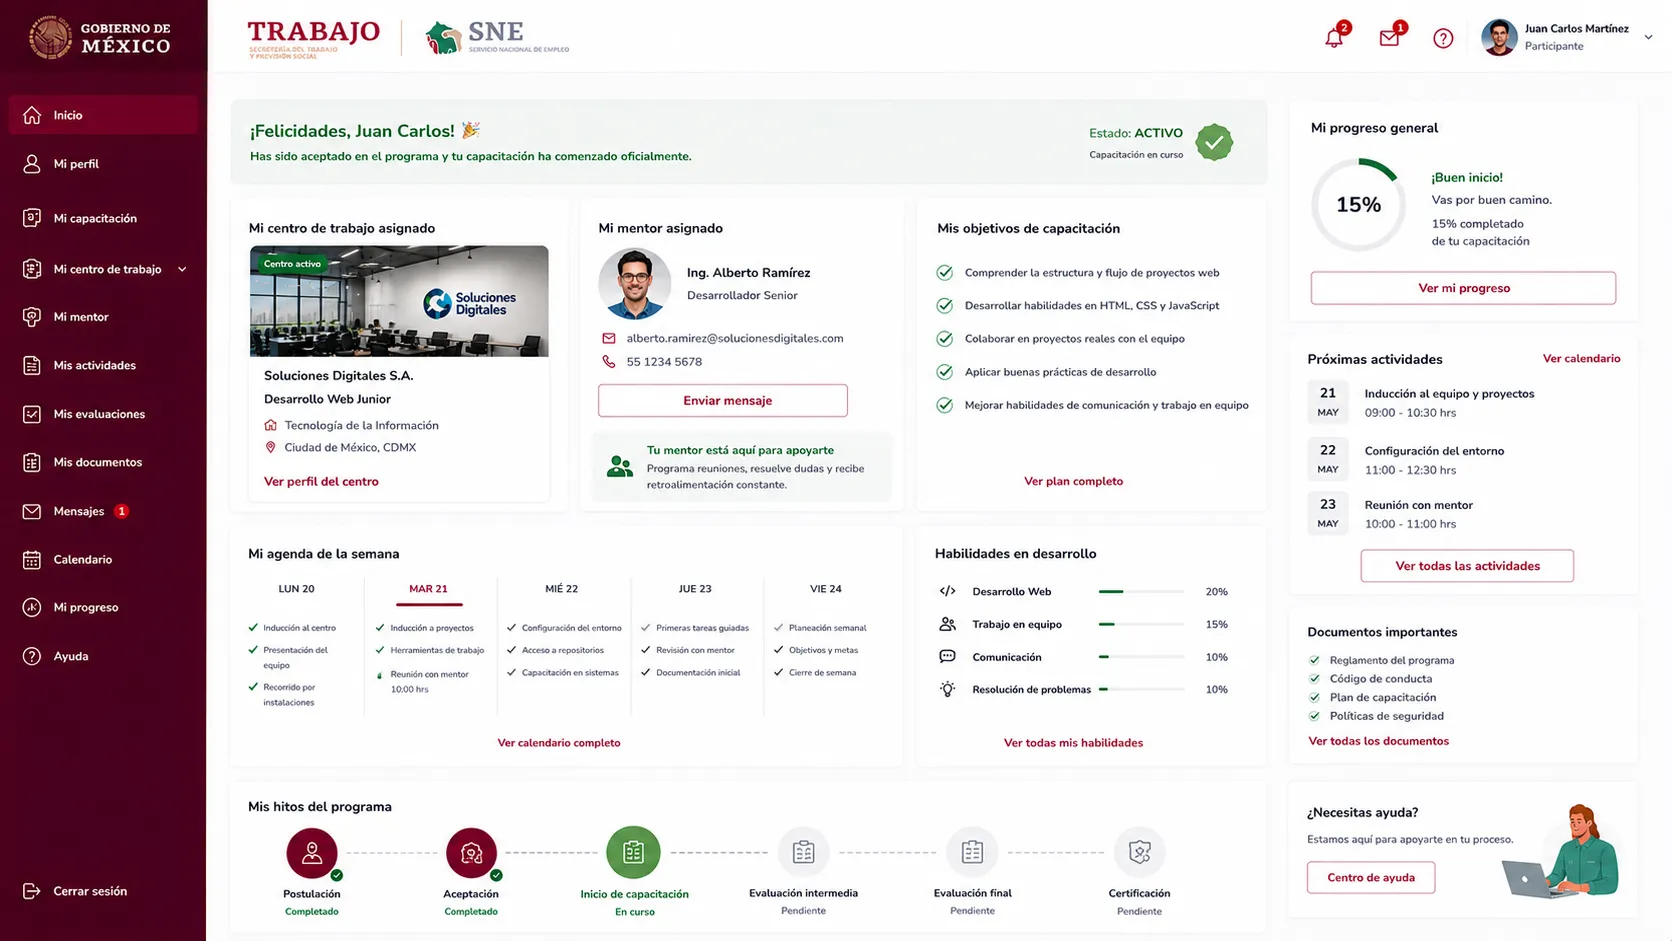Toggle the Aplicar buenas prácticas objective check

(944, 372)
